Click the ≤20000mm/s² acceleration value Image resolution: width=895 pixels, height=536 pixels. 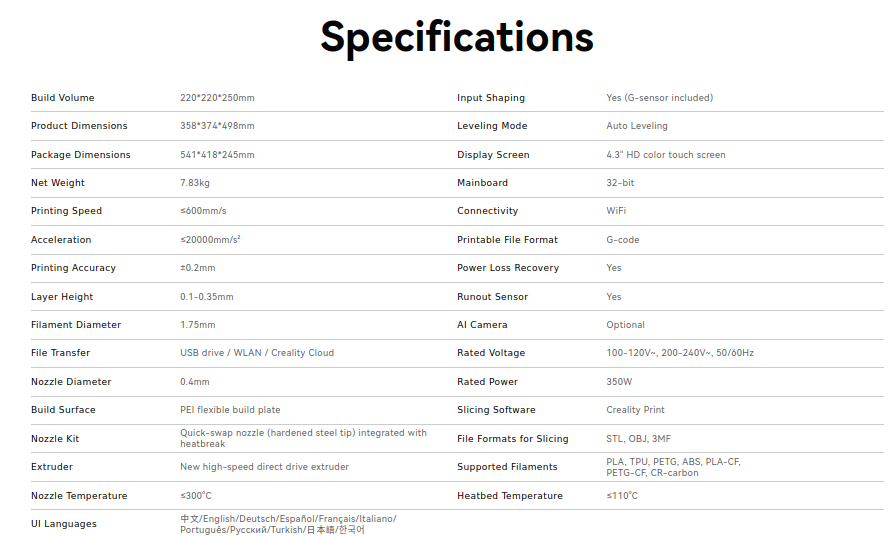210,240
